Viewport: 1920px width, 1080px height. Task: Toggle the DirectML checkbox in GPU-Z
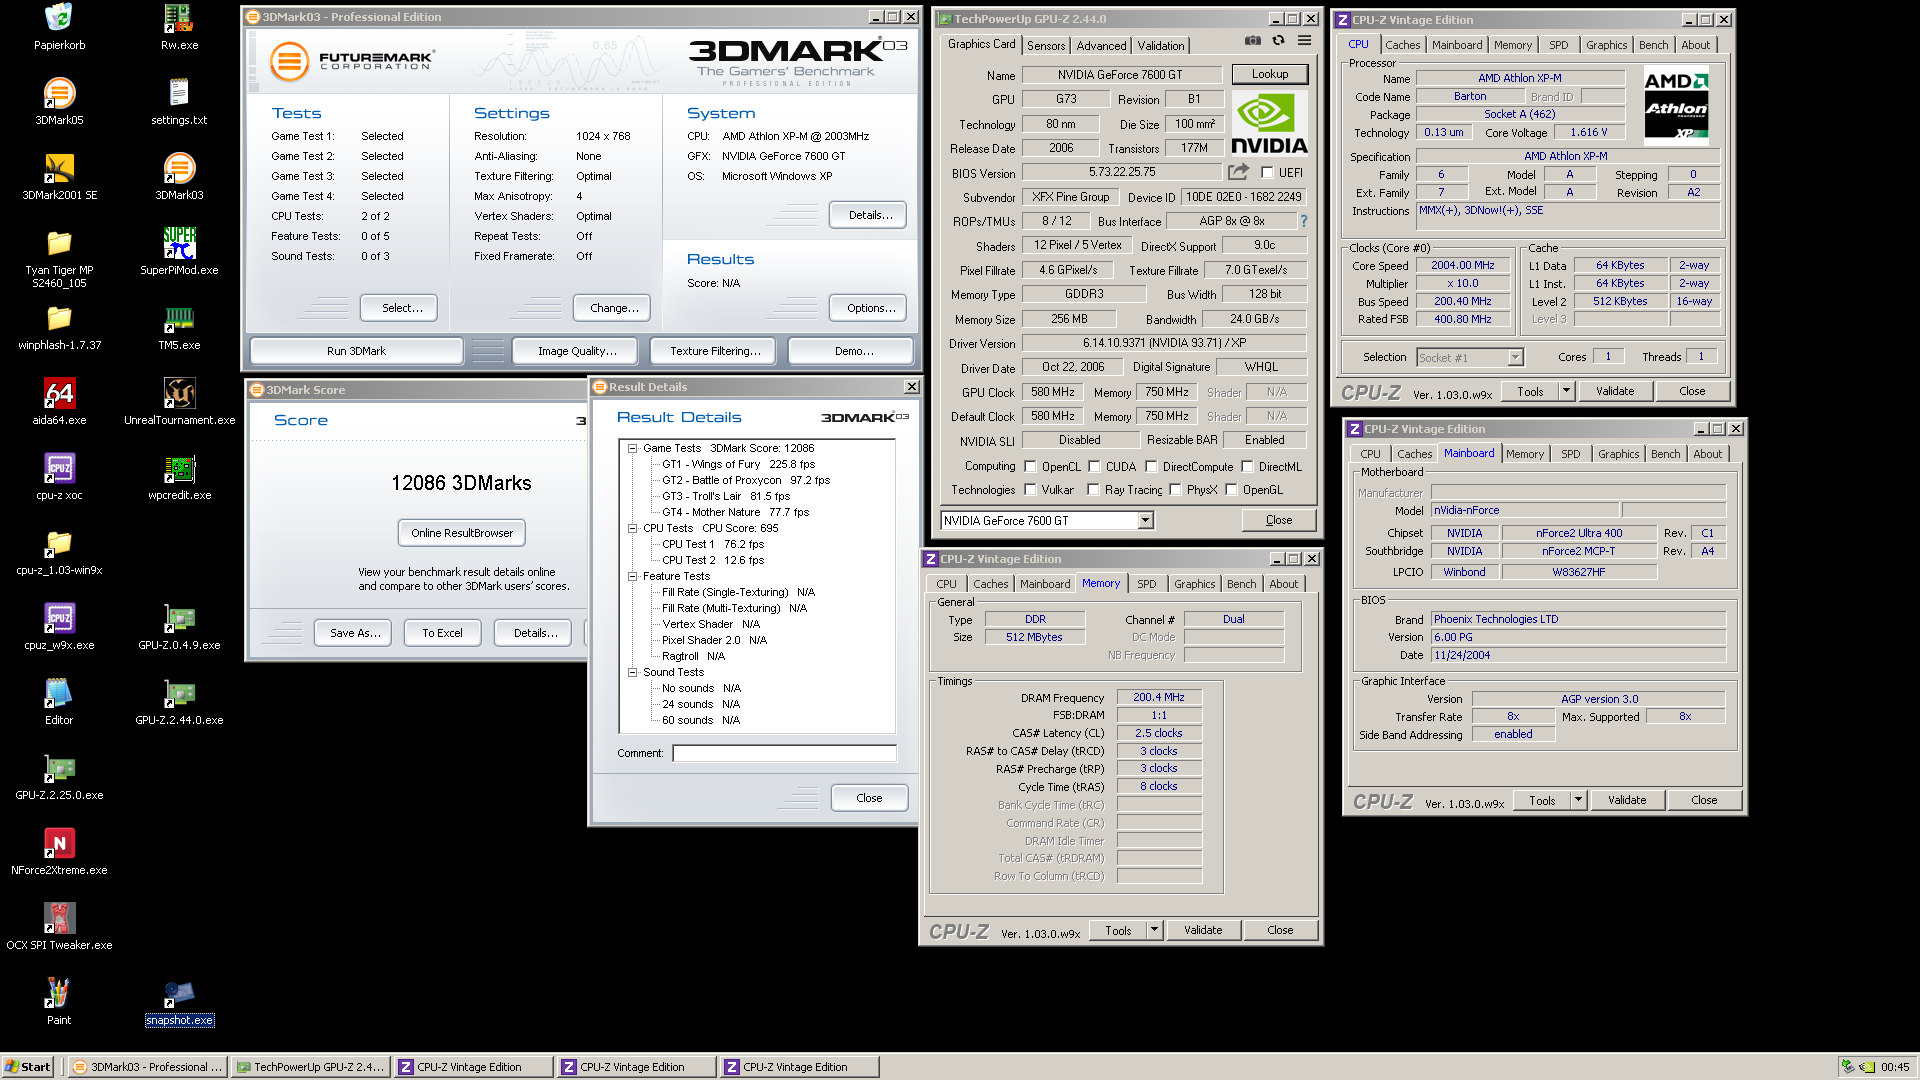[1247, 466]
